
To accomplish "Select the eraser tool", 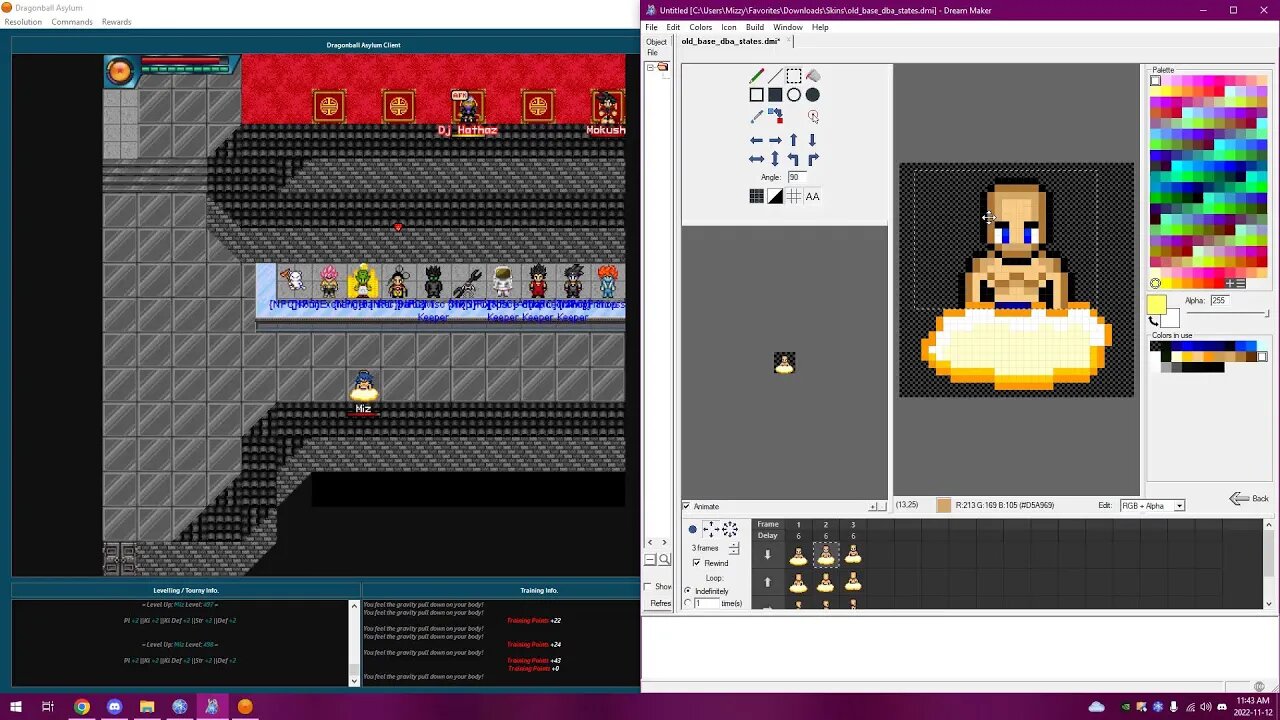I will click(813, 76).
